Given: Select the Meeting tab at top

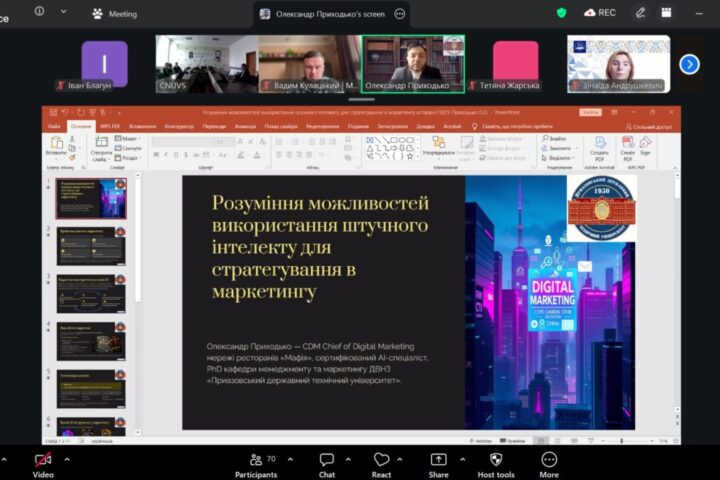Looking at the screenshot, I should point(114,14).
